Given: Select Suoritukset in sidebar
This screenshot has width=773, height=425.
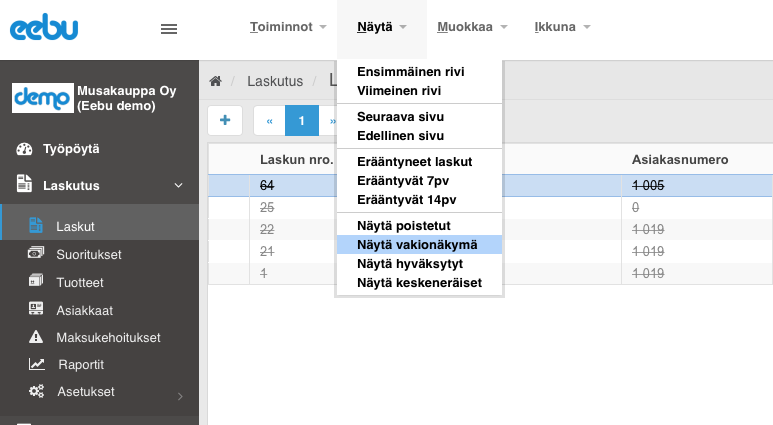Looking at the screenshot, I should pyautogui.click(x=88, y=254).
